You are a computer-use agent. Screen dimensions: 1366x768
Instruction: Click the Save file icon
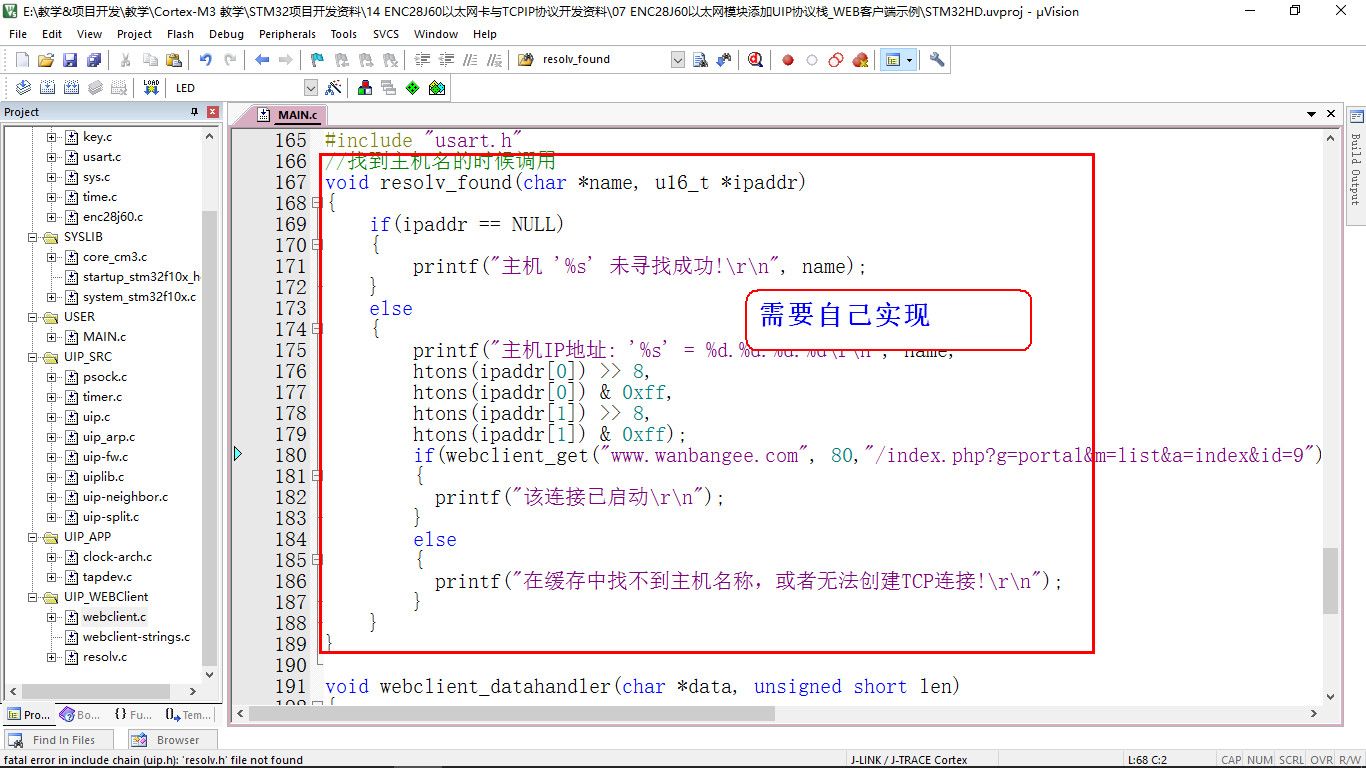tap(70, 60)
